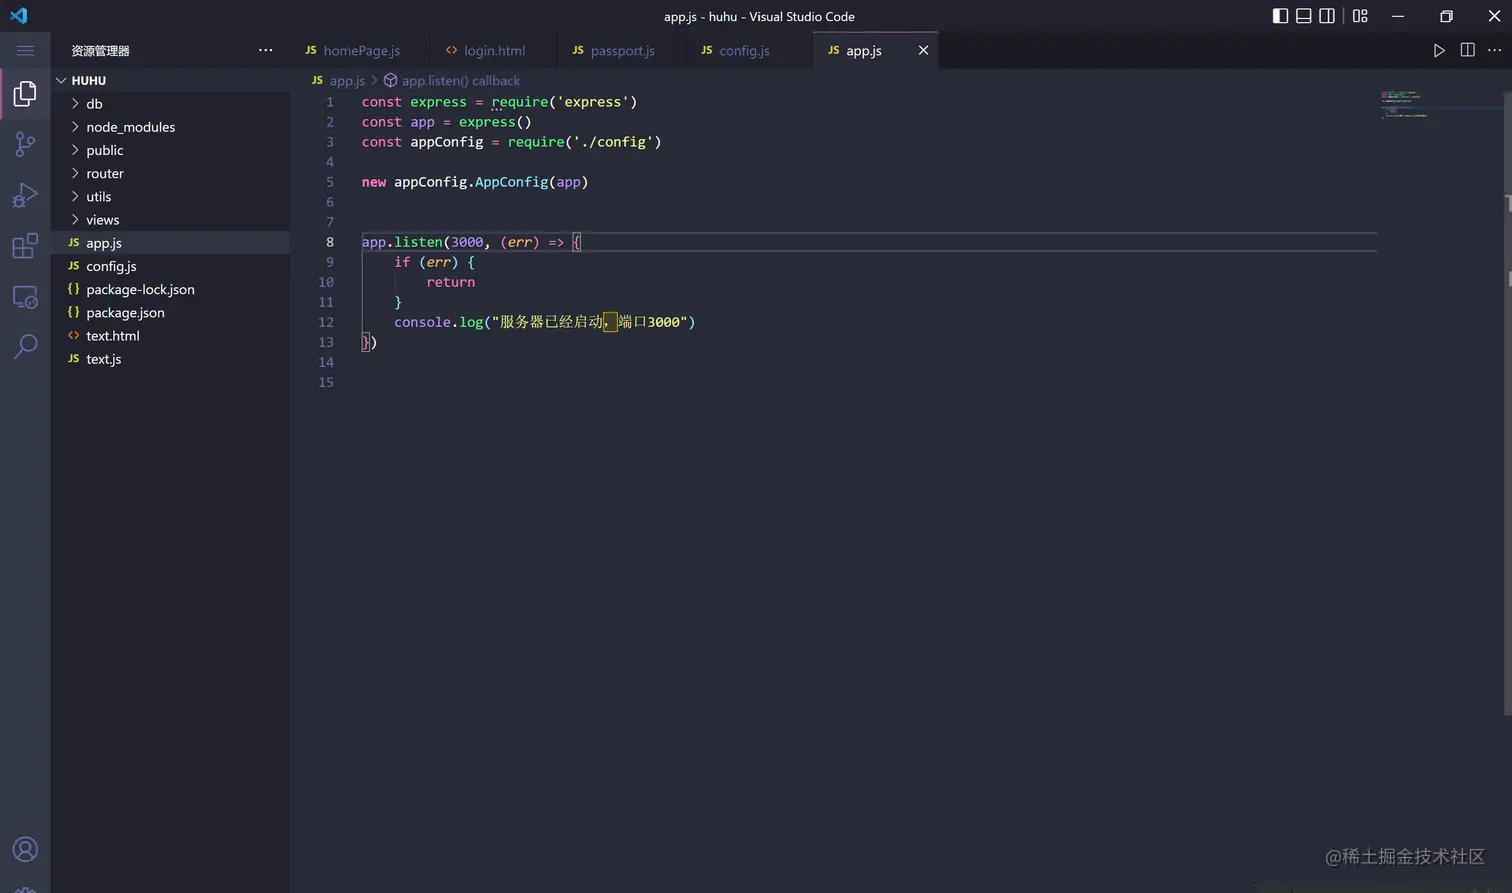Screen dimensions: 1512x893
Task: Click 3000 port number on line 8
Action: [467, 242]
